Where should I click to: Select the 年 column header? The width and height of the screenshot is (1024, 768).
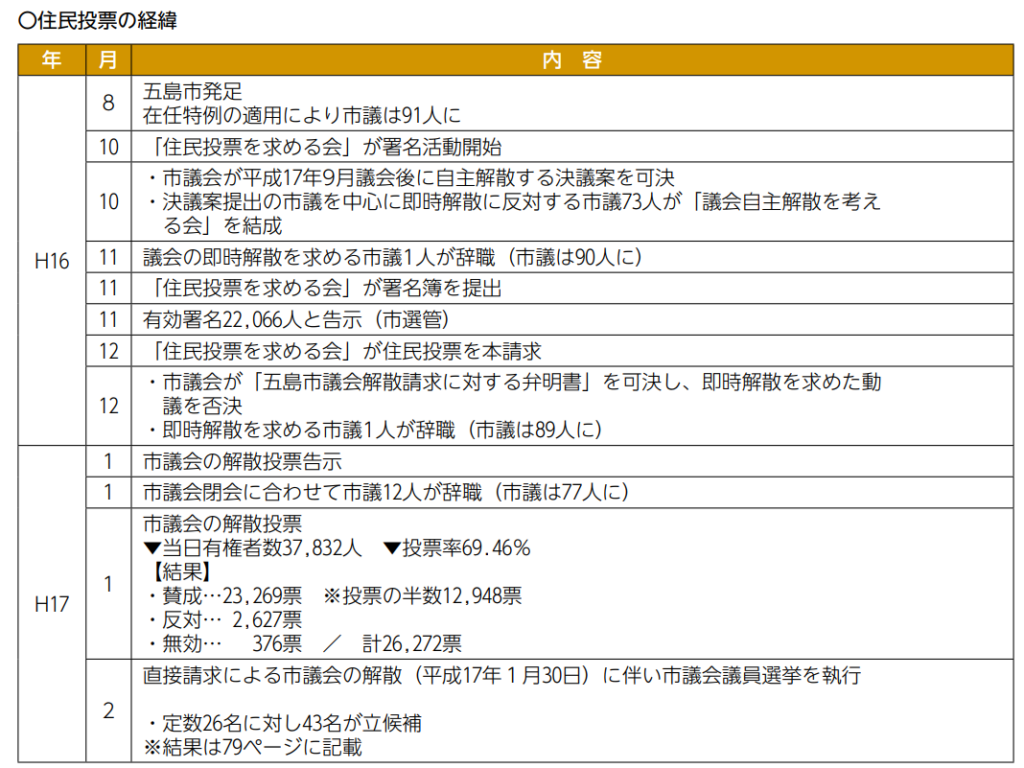point(52,60)
